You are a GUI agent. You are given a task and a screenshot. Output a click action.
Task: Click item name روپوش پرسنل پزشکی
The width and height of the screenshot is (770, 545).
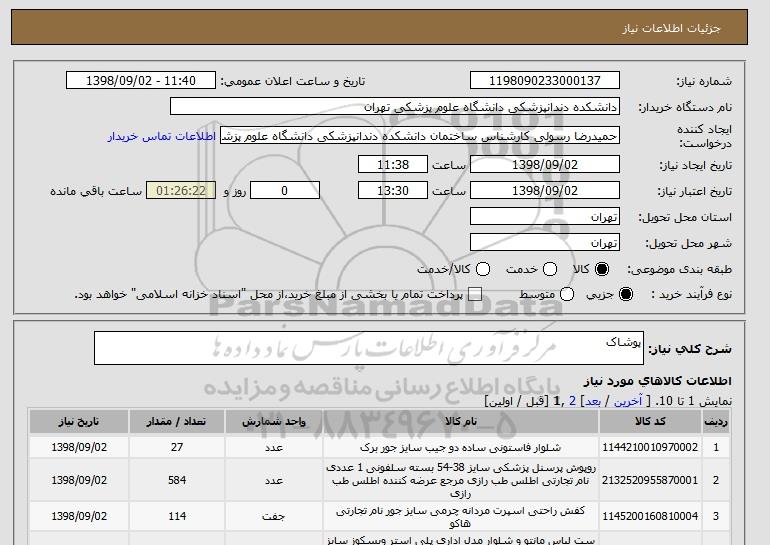461,480
